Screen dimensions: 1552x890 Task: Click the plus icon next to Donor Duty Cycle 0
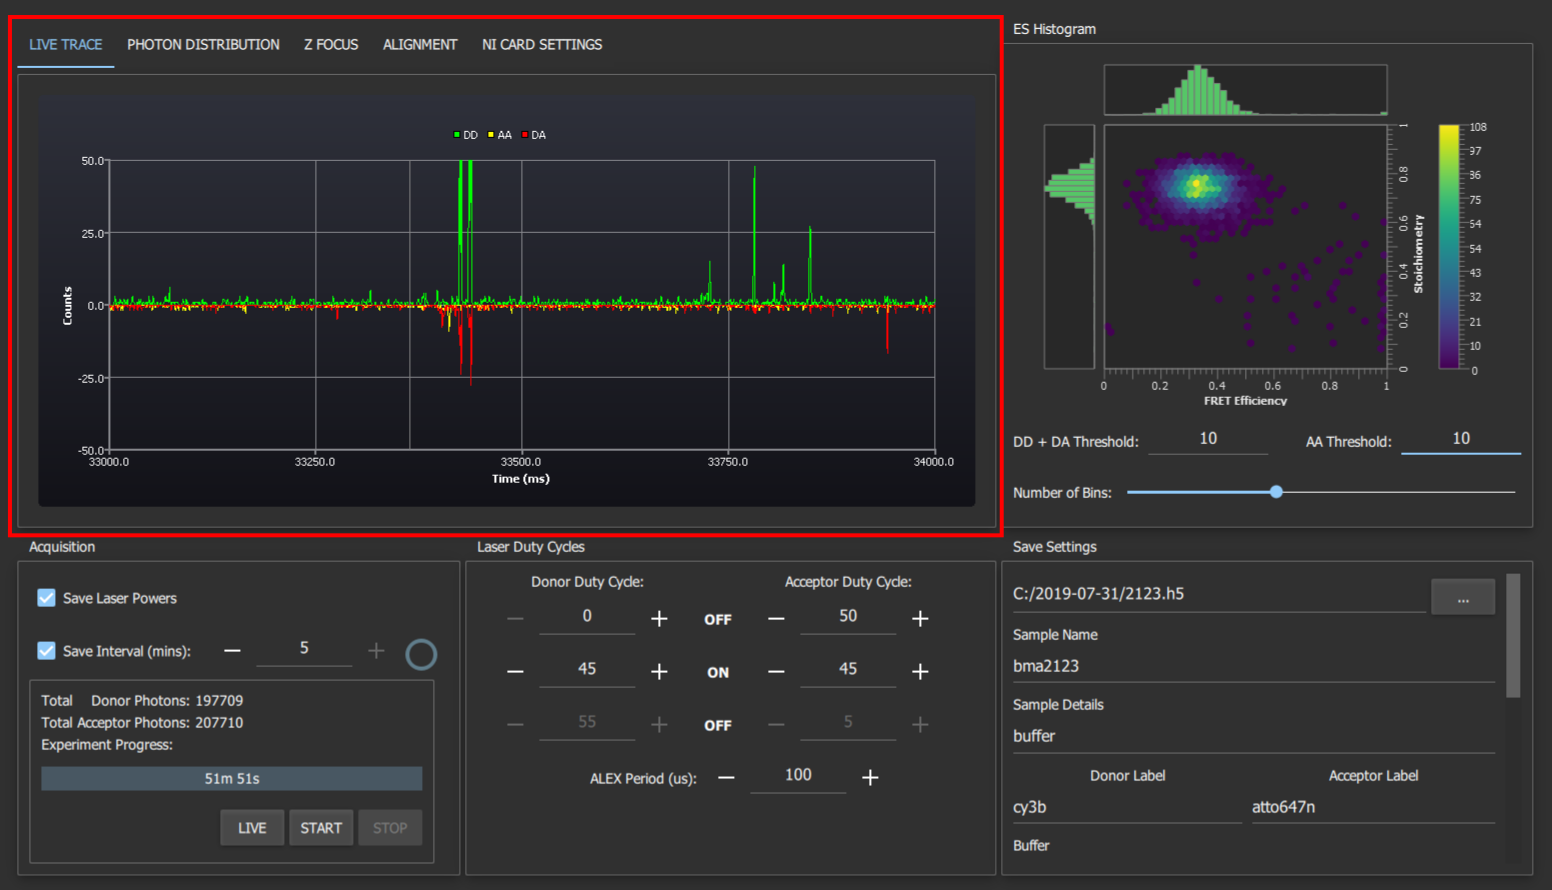(x=659, y=619)
